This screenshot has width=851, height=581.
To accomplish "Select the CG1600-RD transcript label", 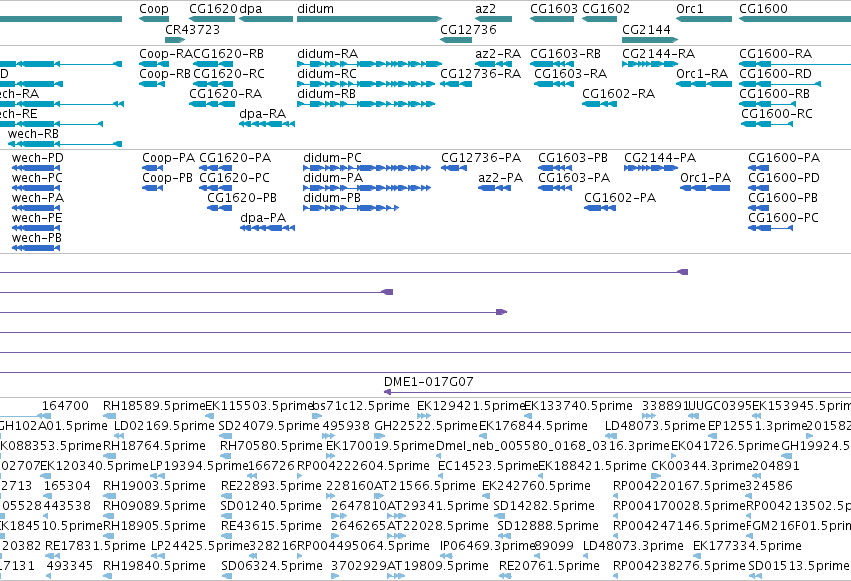I will click(x=775, y=74).
